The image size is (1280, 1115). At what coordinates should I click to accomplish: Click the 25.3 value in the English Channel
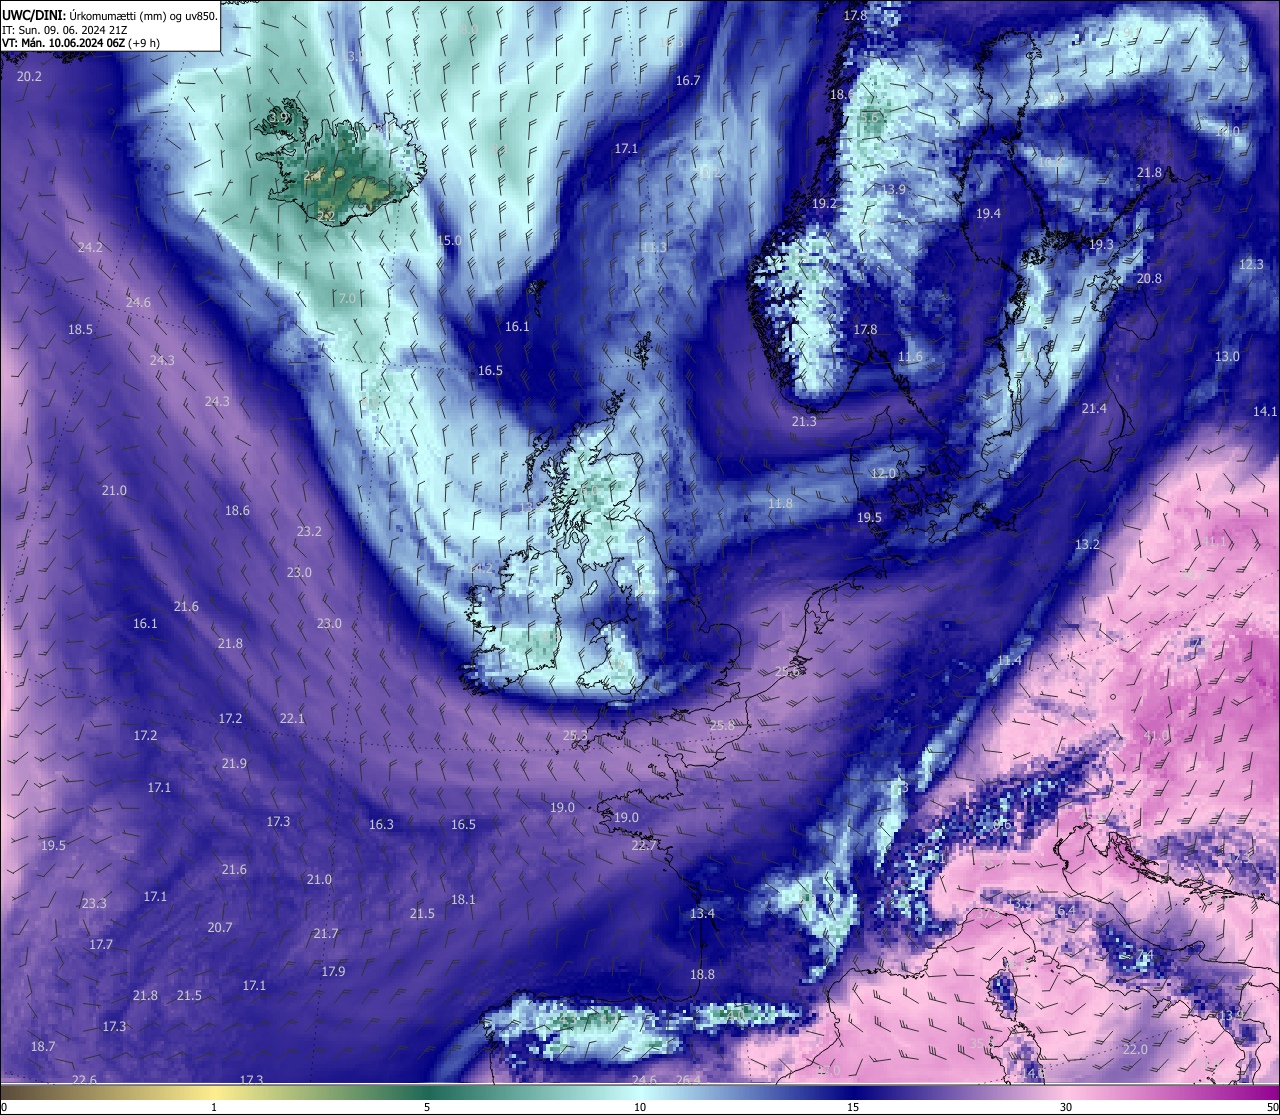pos(576,735)
